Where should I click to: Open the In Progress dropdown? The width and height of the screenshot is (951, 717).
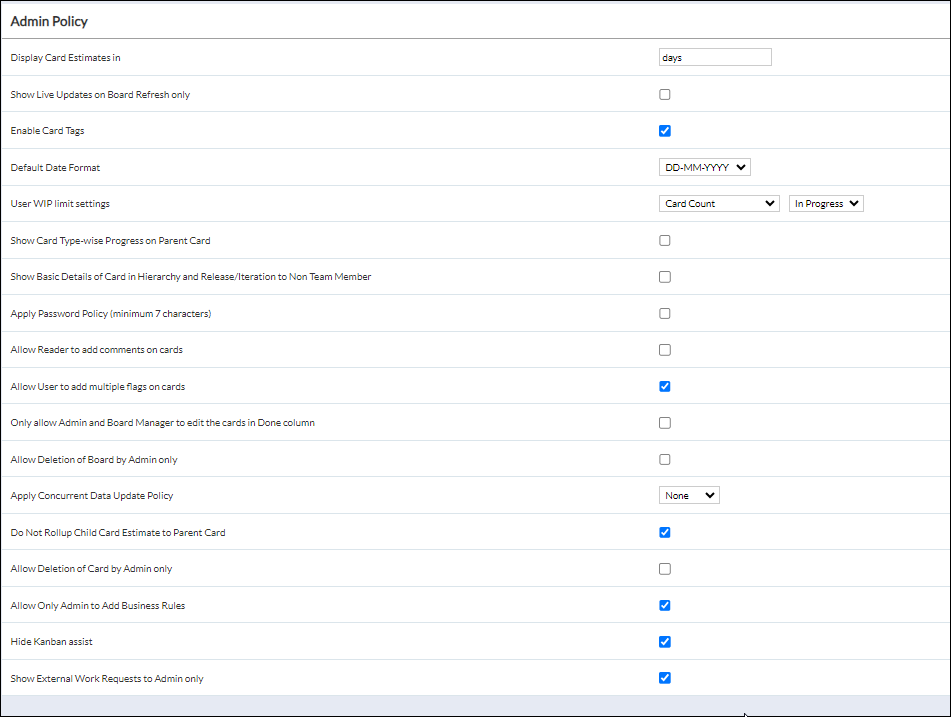[x=825, y=203]
